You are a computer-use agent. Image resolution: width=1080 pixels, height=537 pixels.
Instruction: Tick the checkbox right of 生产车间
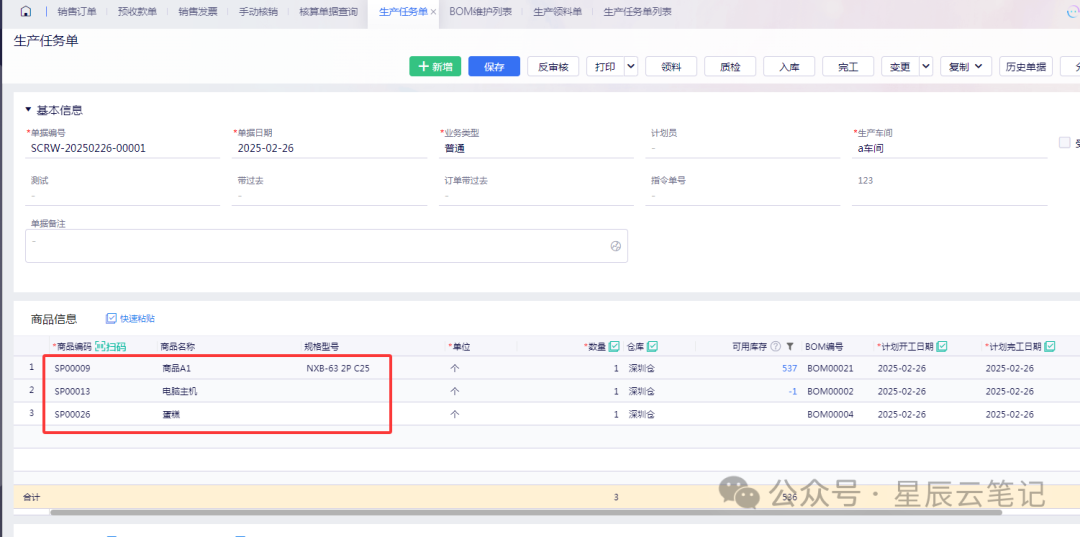click(1065, 143)
